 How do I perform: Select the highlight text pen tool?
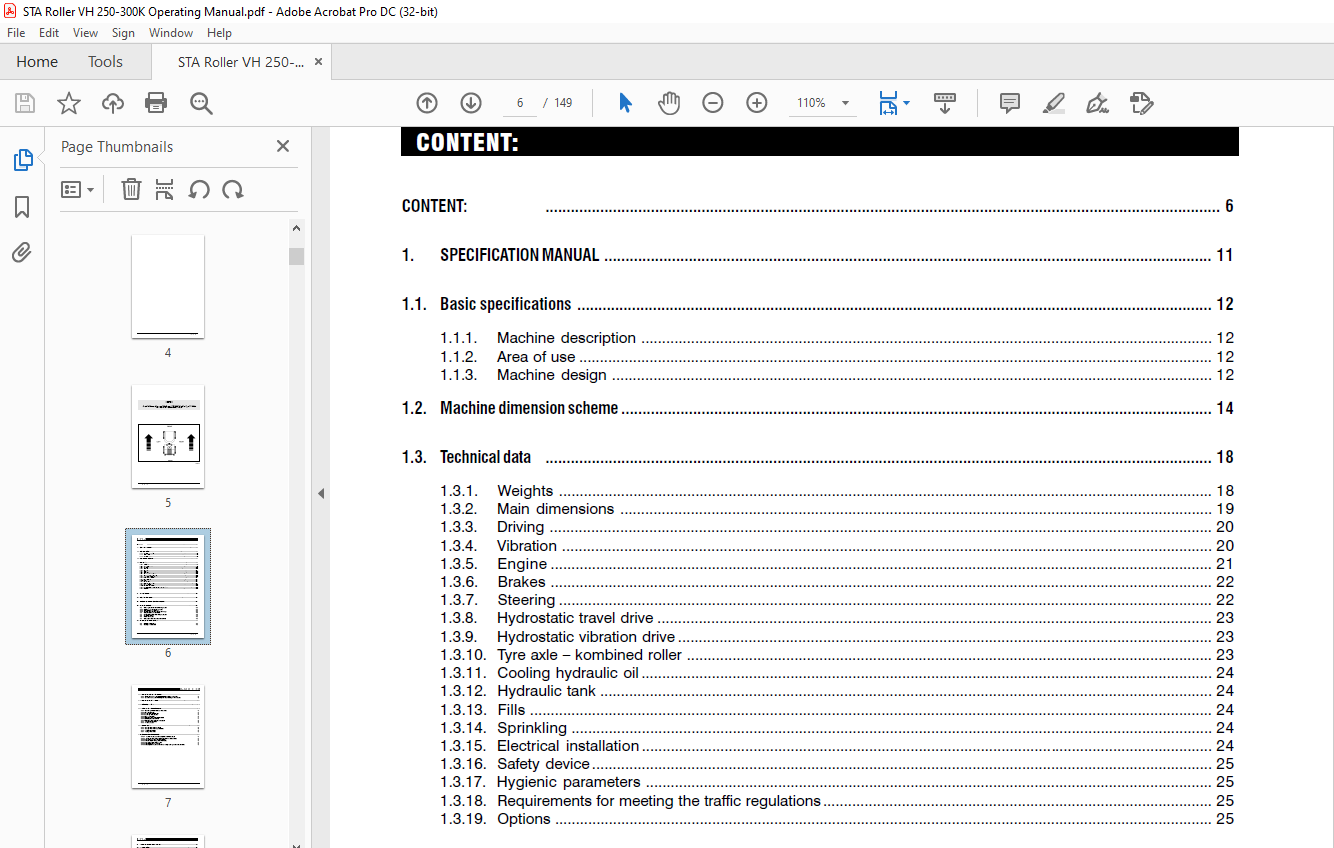pyautogui.click(x=1054, y=103)
